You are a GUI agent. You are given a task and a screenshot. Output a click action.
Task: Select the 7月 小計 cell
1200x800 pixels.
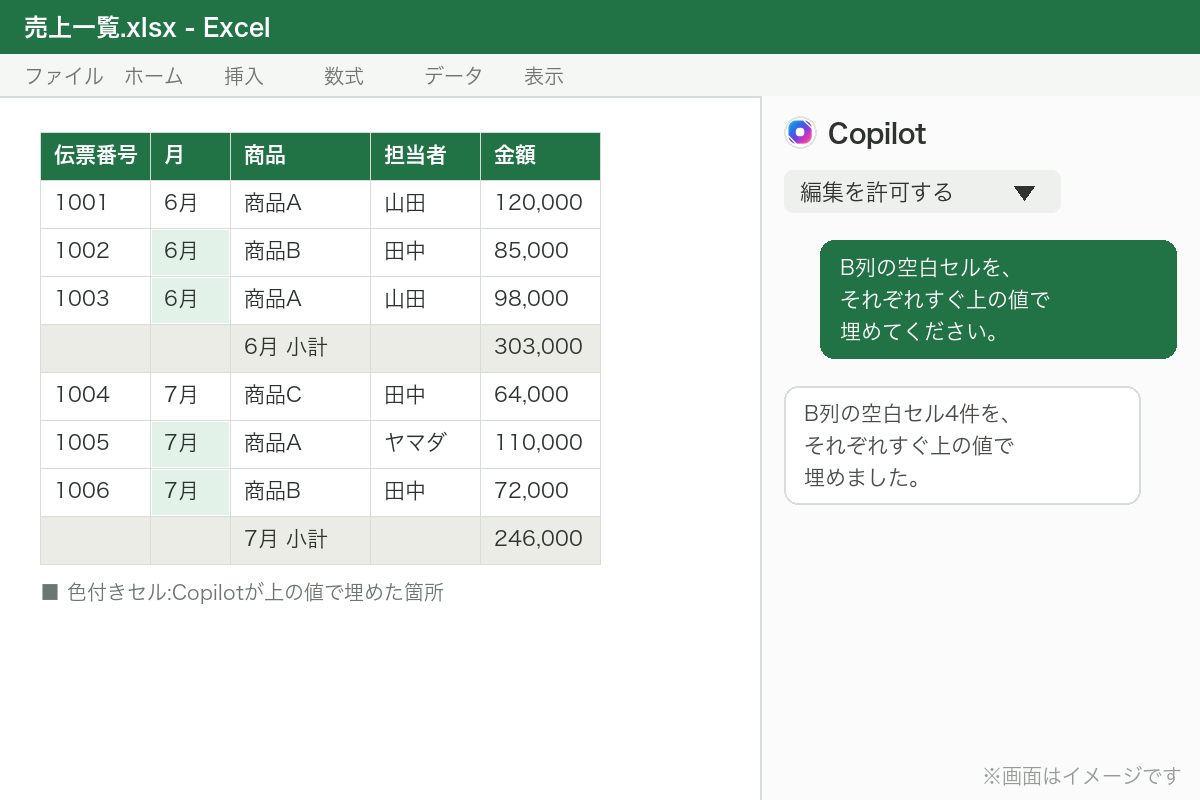coord(301,540)
